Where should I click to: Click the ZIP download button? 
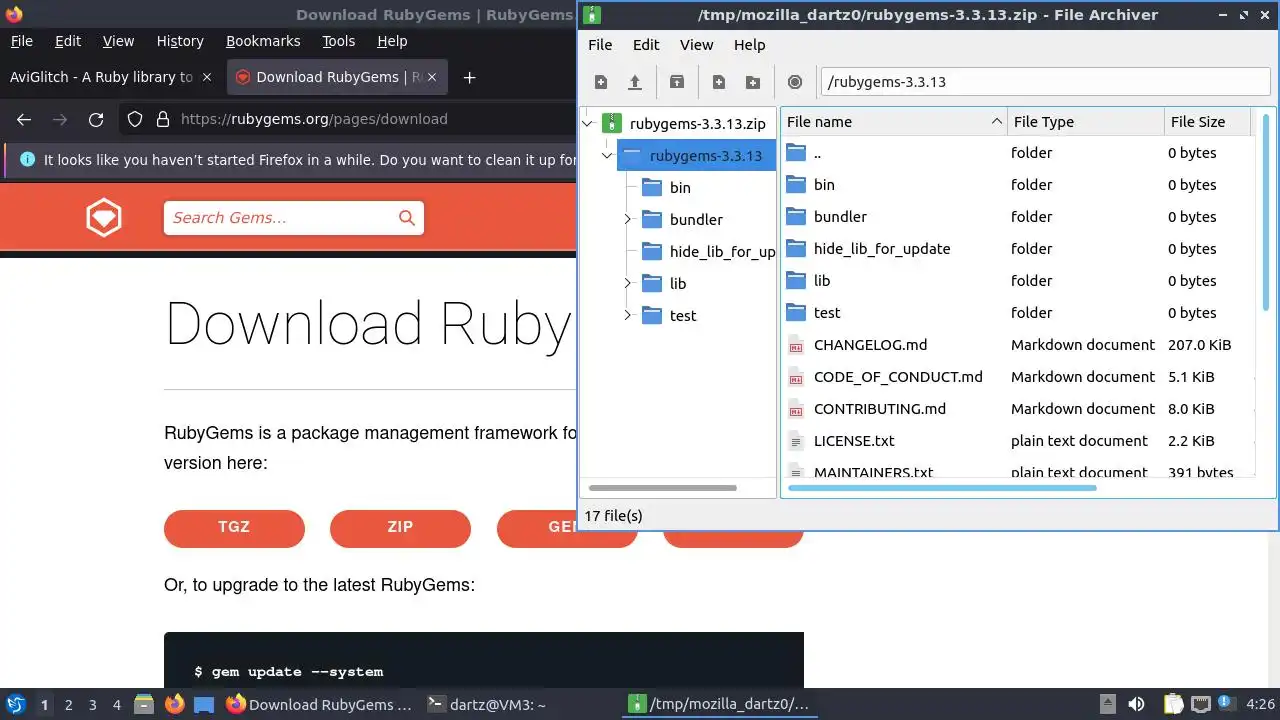point(400,528)
